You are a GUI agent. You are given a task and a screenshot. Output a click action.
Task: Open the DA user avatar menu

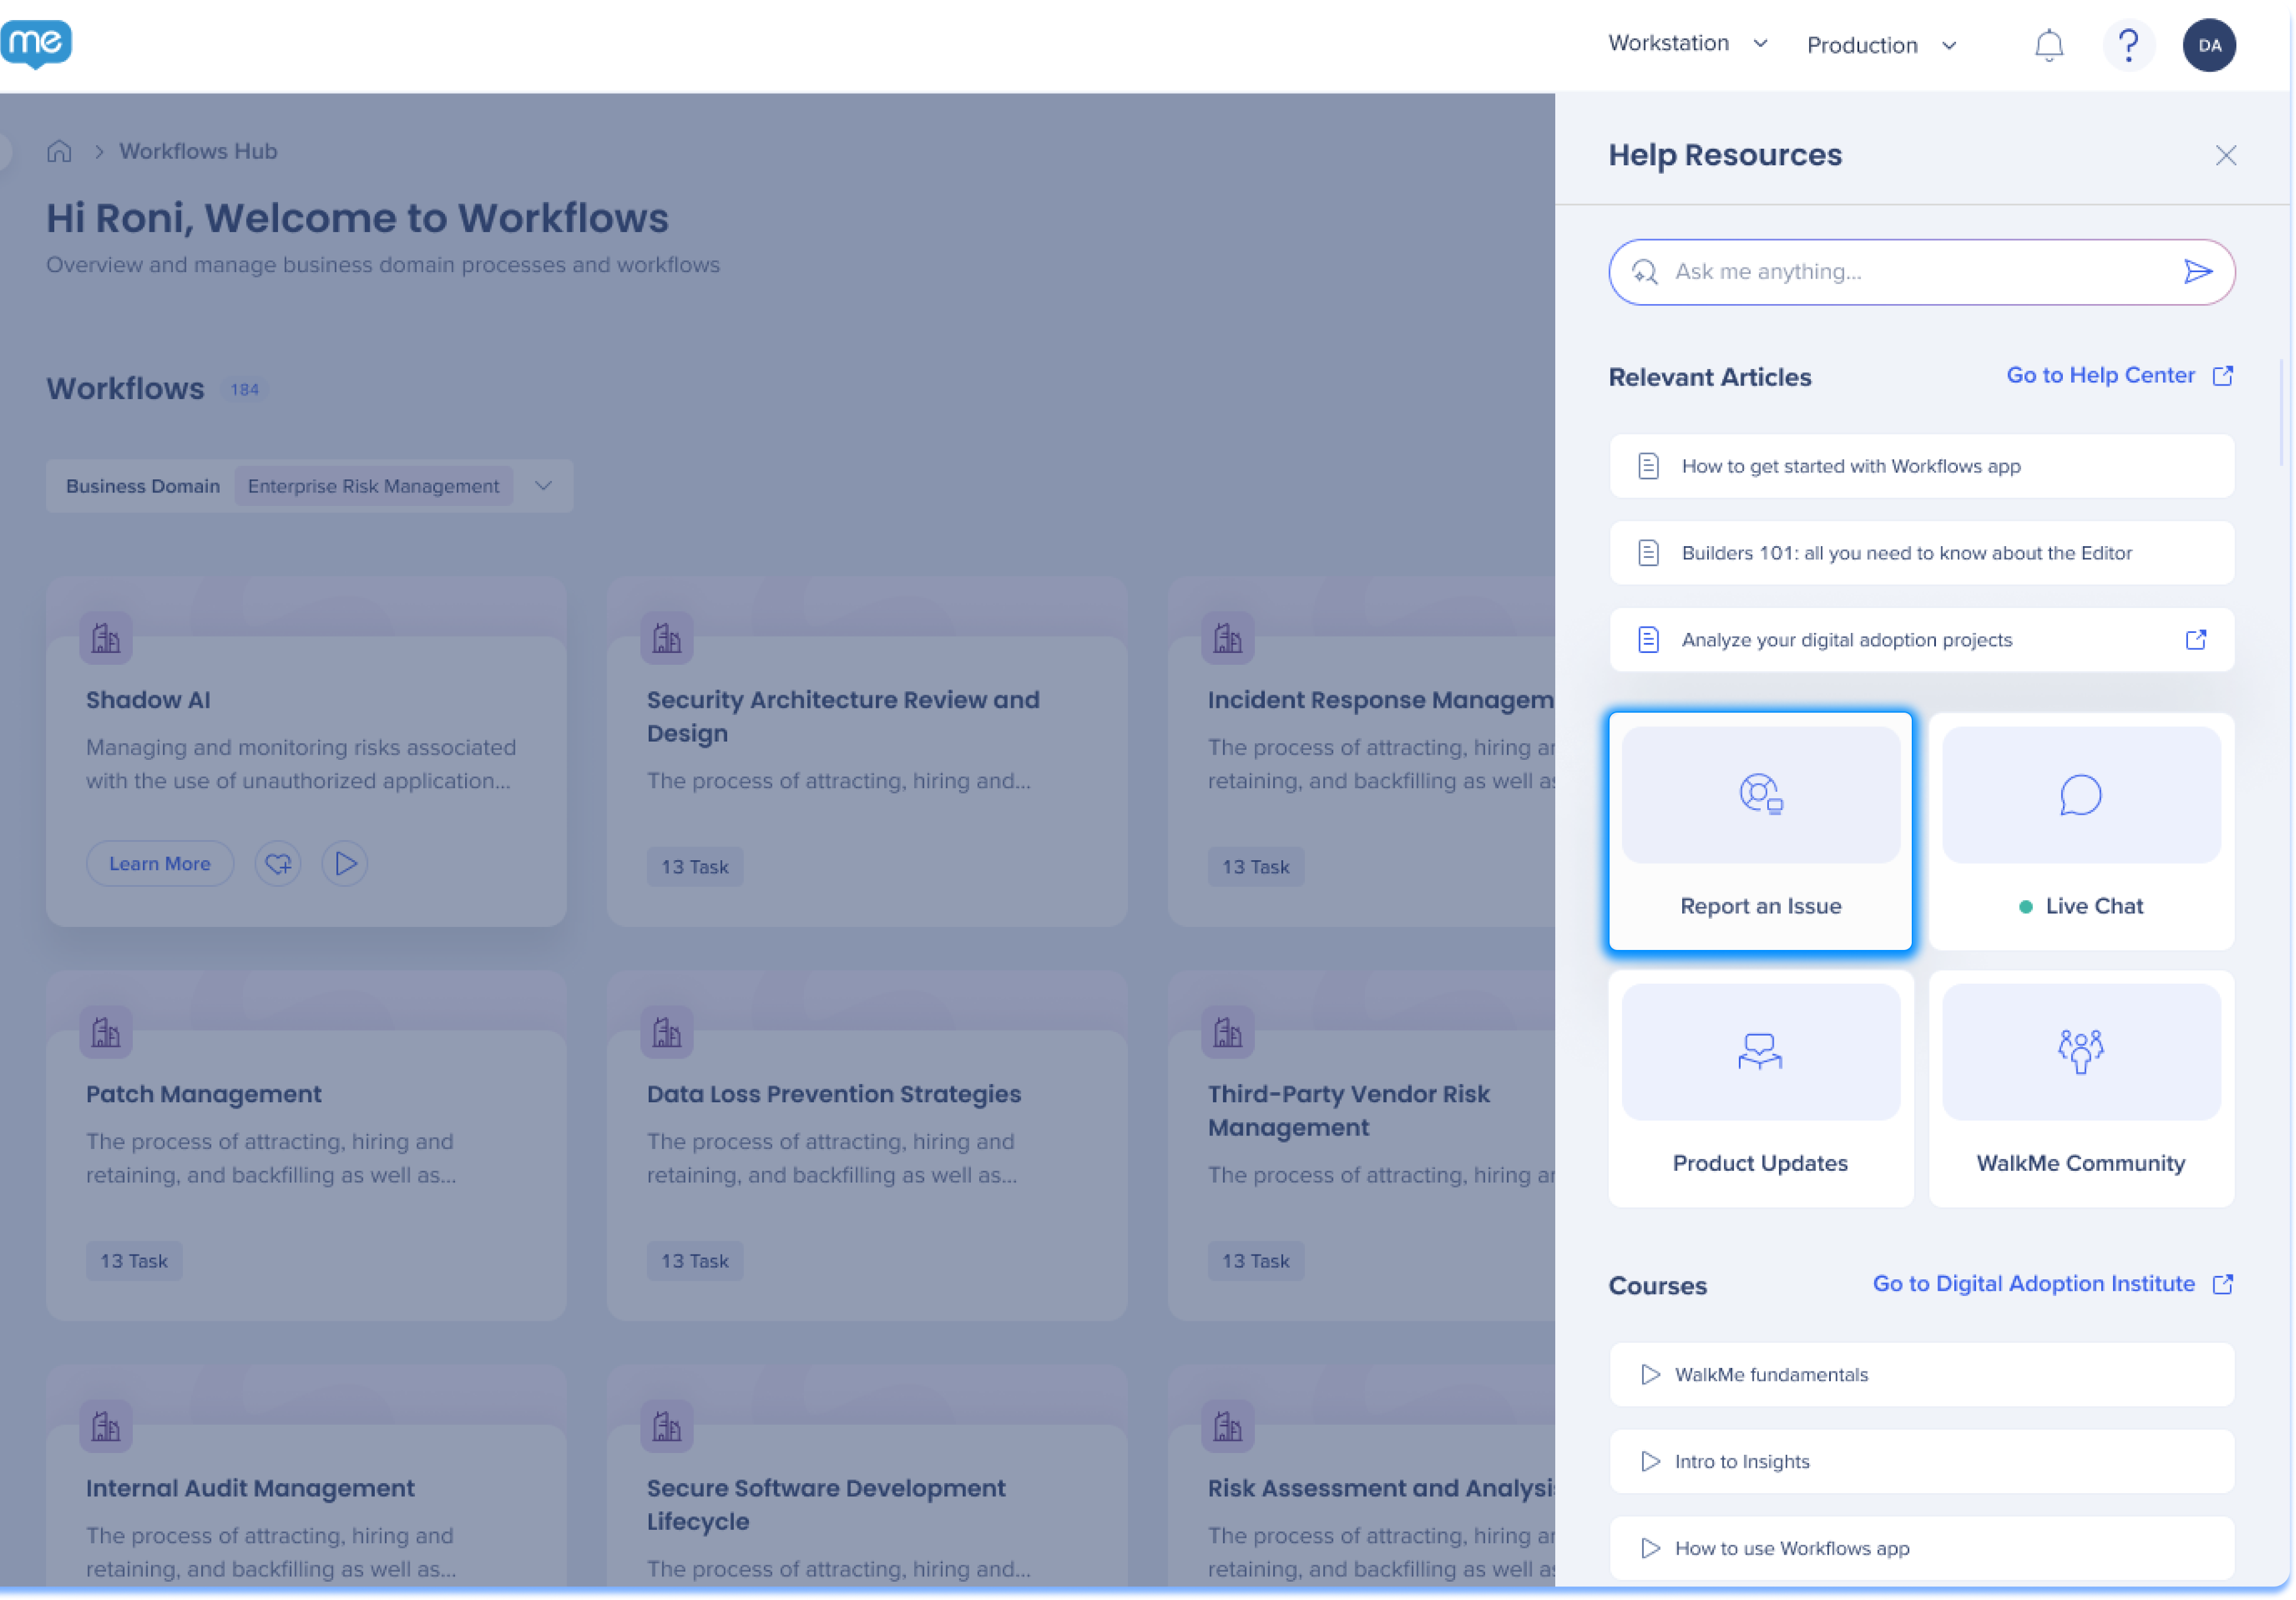(x=2209, y=45)
